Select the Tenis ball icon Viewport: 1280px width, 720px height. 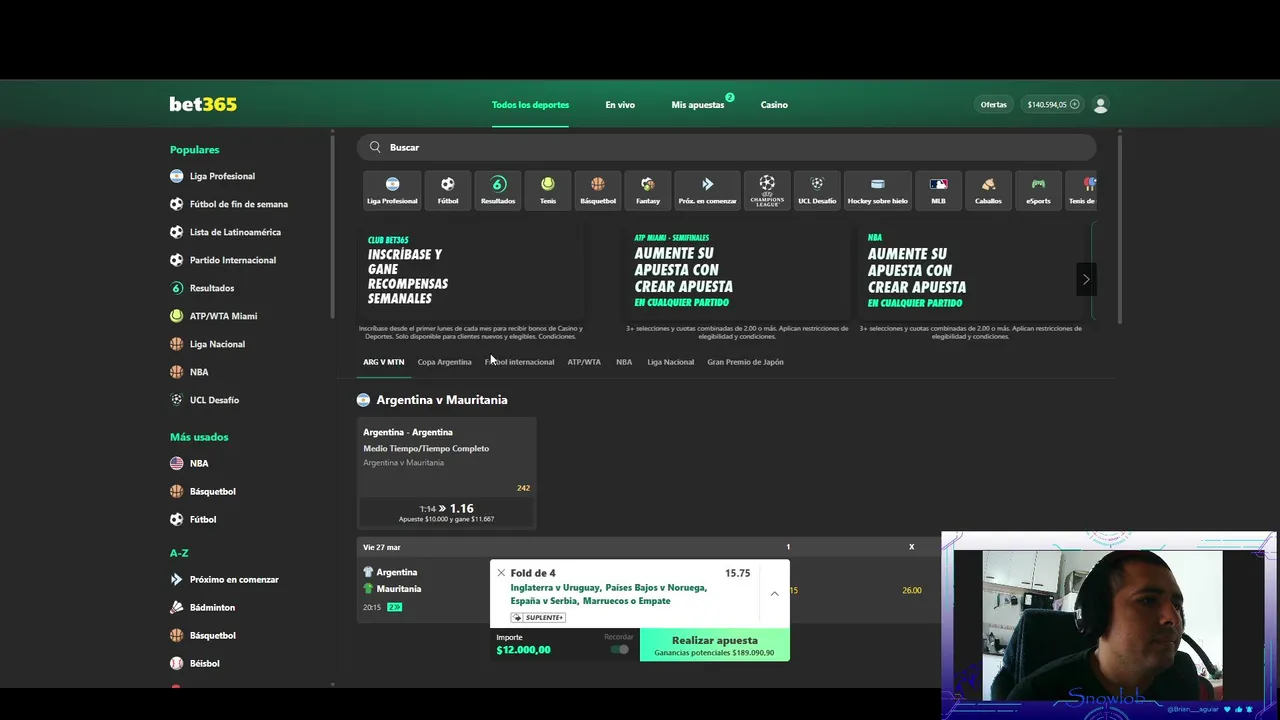coord(548,190)
